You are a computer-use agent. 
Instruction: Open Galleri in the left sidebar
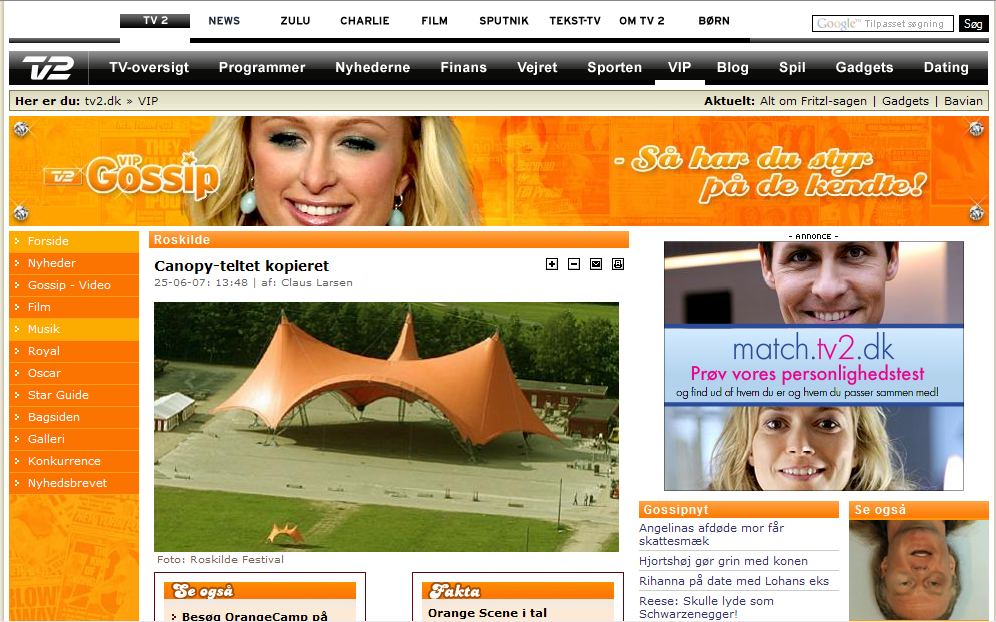[74, 439]
